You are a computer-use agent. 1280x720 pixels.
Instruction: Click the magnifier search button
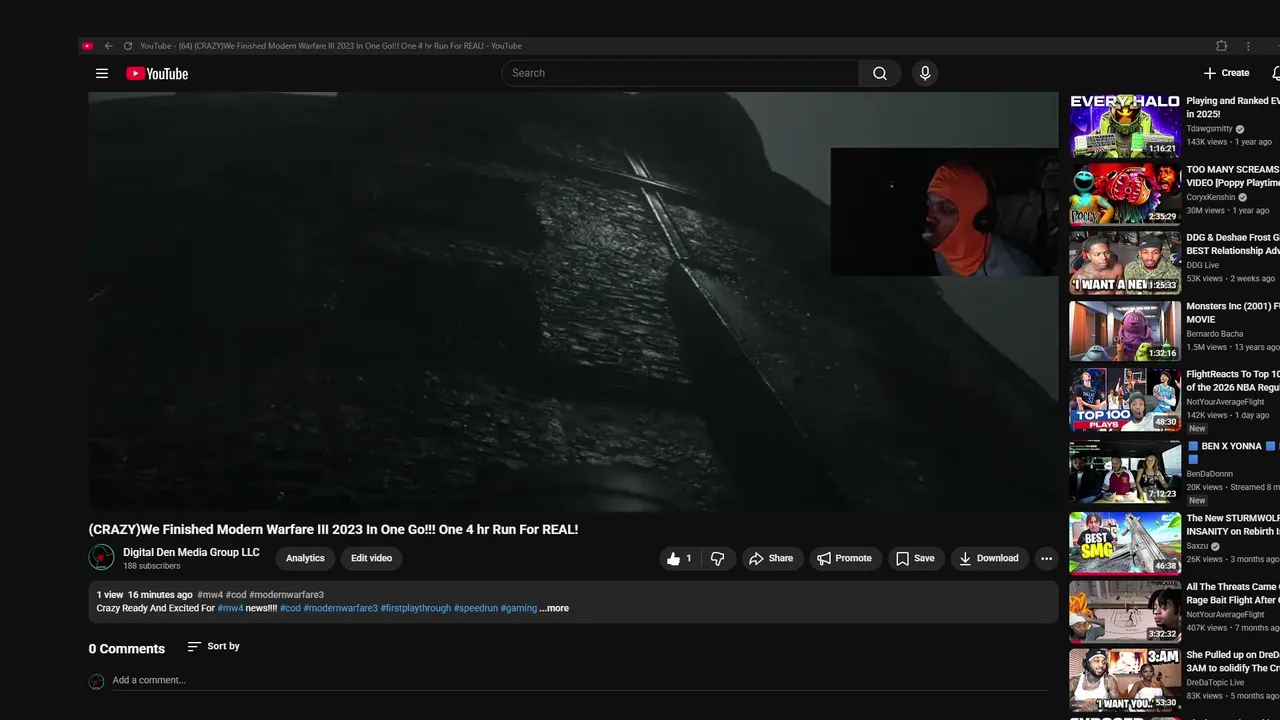(880, 73)
